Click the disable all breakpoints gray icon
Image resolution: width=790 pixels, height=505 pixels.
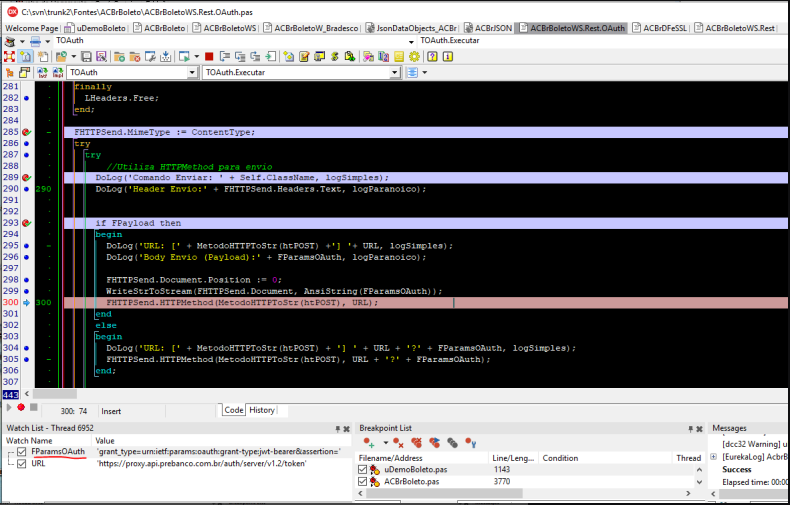[x=452, y=443]
